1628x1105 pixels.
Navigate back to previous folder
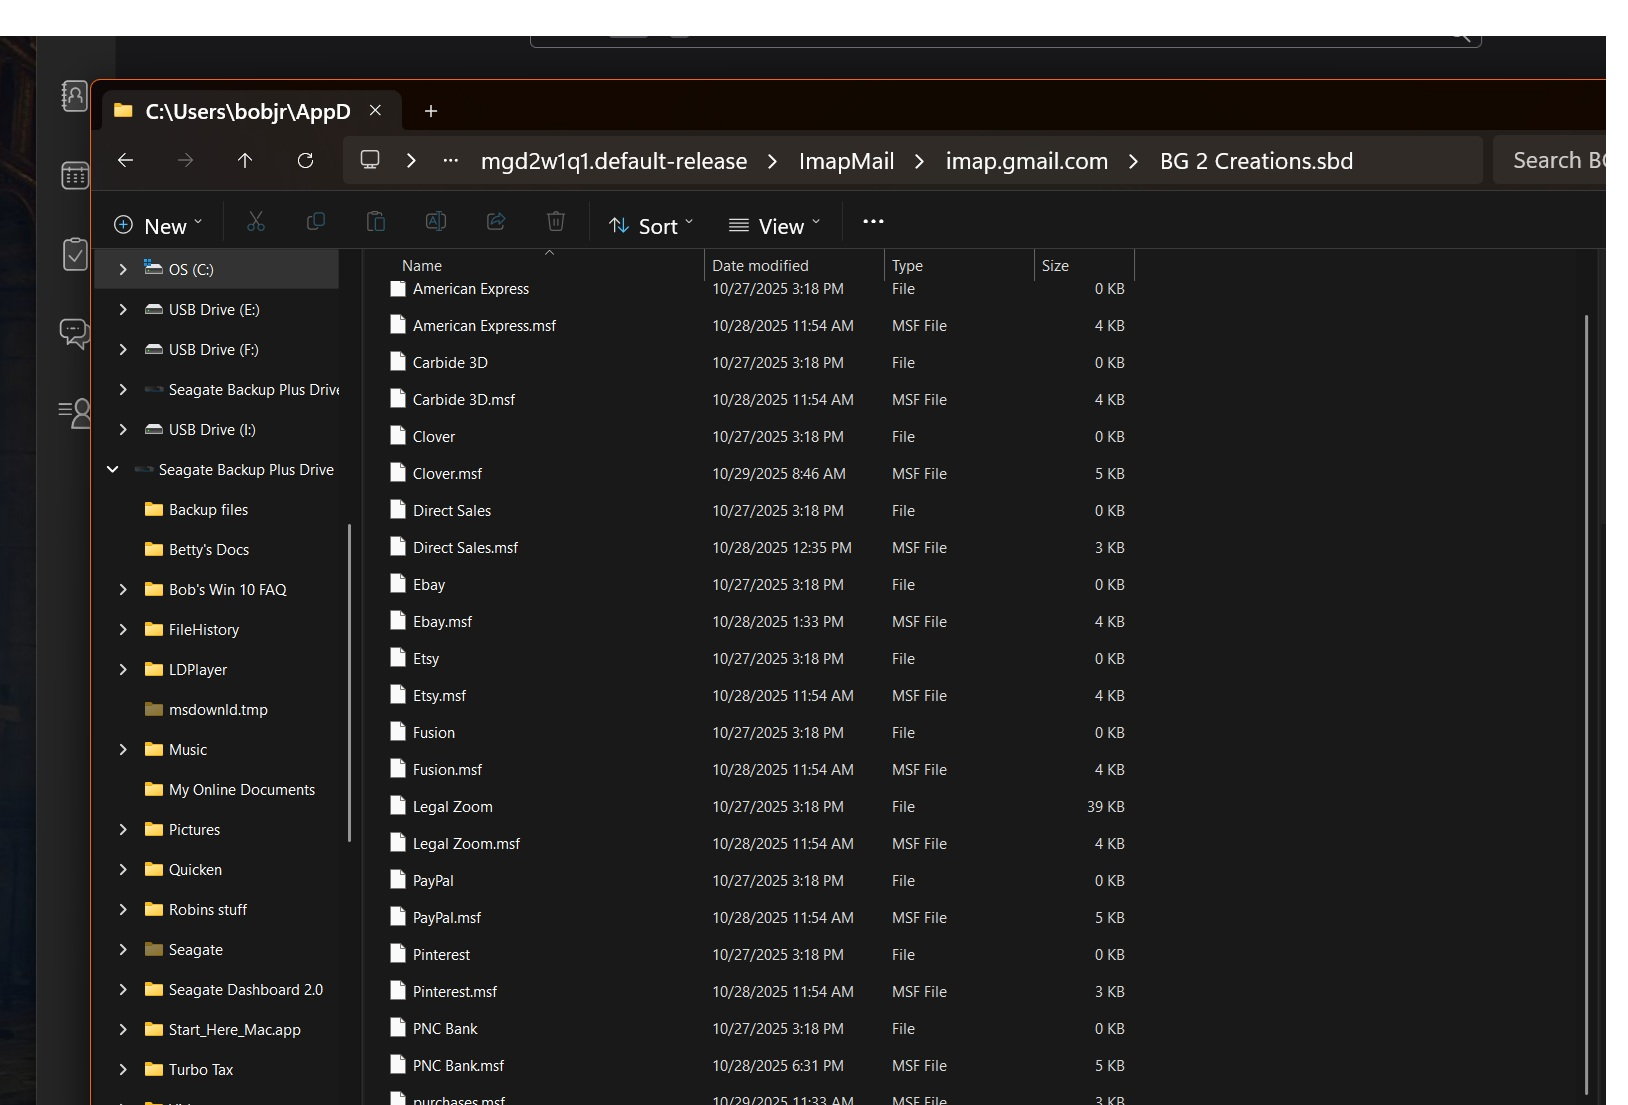pos(126,161)
